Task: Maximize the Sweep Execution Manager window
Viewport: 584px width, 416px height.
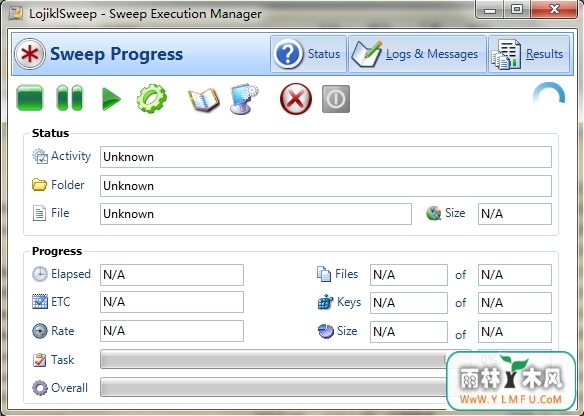Action: point(517,10)
